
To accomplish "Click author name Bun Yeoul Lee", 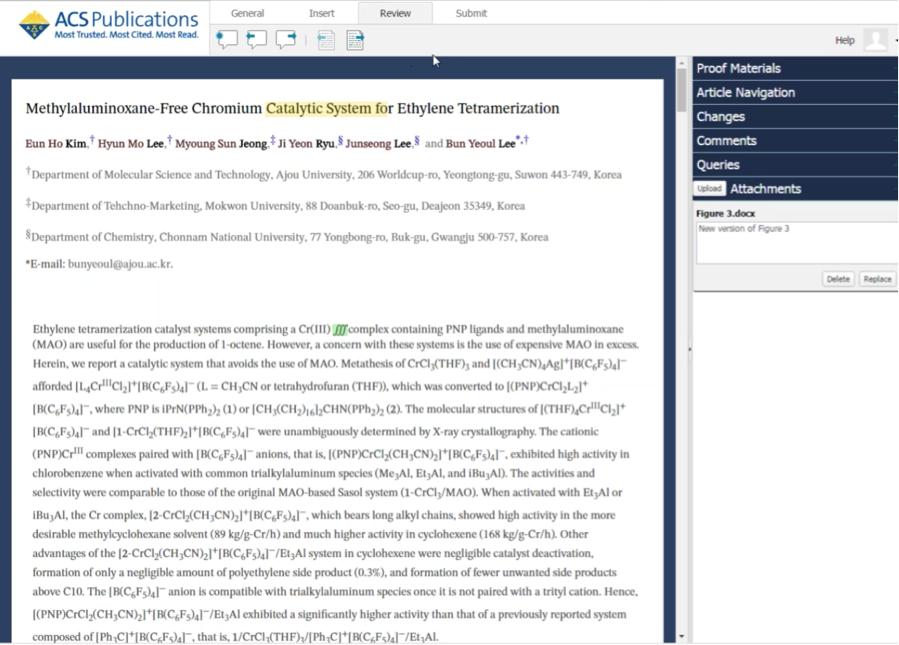I will [x=480, y=143].
